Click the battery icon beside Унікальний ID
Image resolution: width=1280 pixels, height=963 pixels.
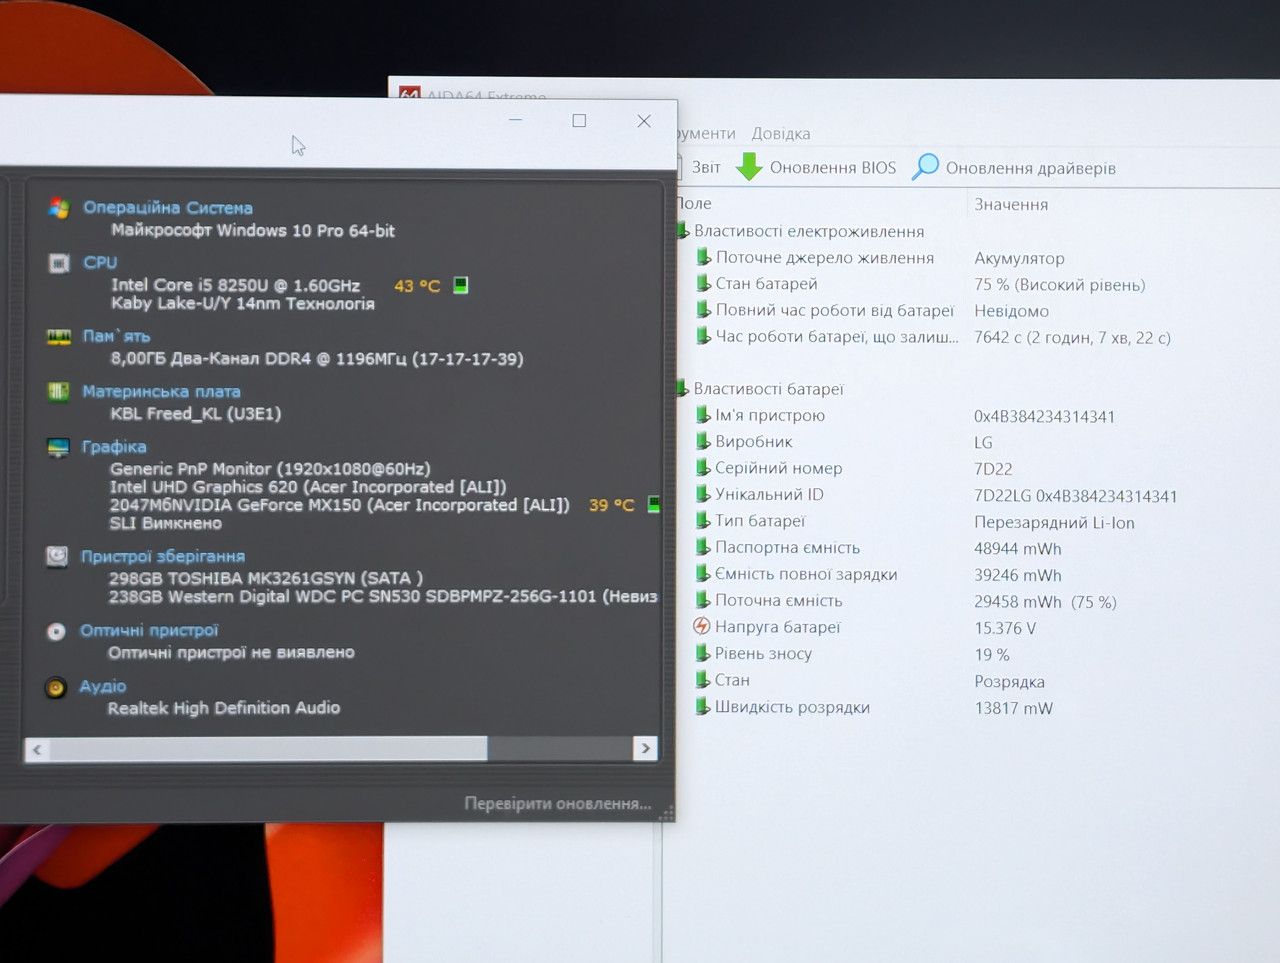click(703, 494)
